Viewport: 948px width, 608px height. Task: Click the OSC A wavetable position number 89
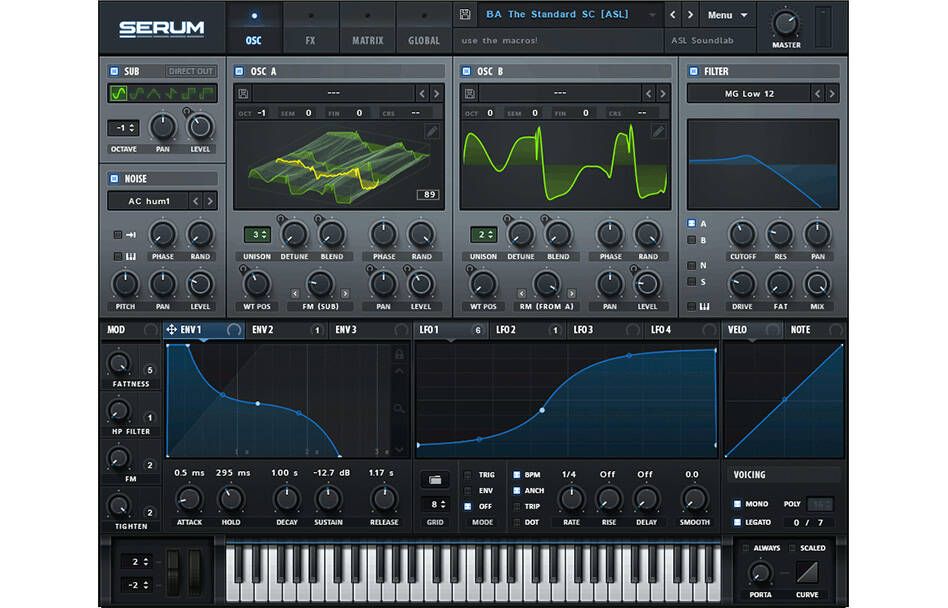point(428,195)
